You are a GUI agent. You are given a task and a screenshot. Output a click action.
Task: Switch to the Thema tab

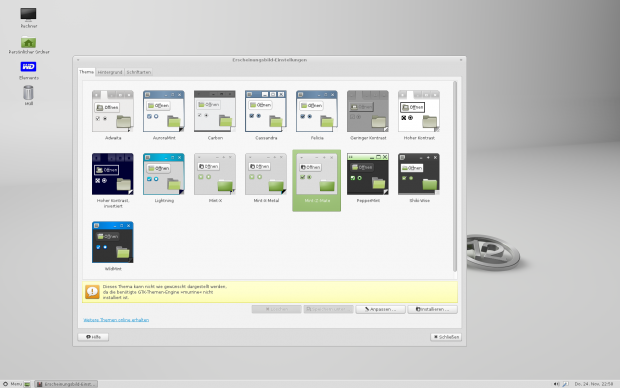click(x=86, y=72)
